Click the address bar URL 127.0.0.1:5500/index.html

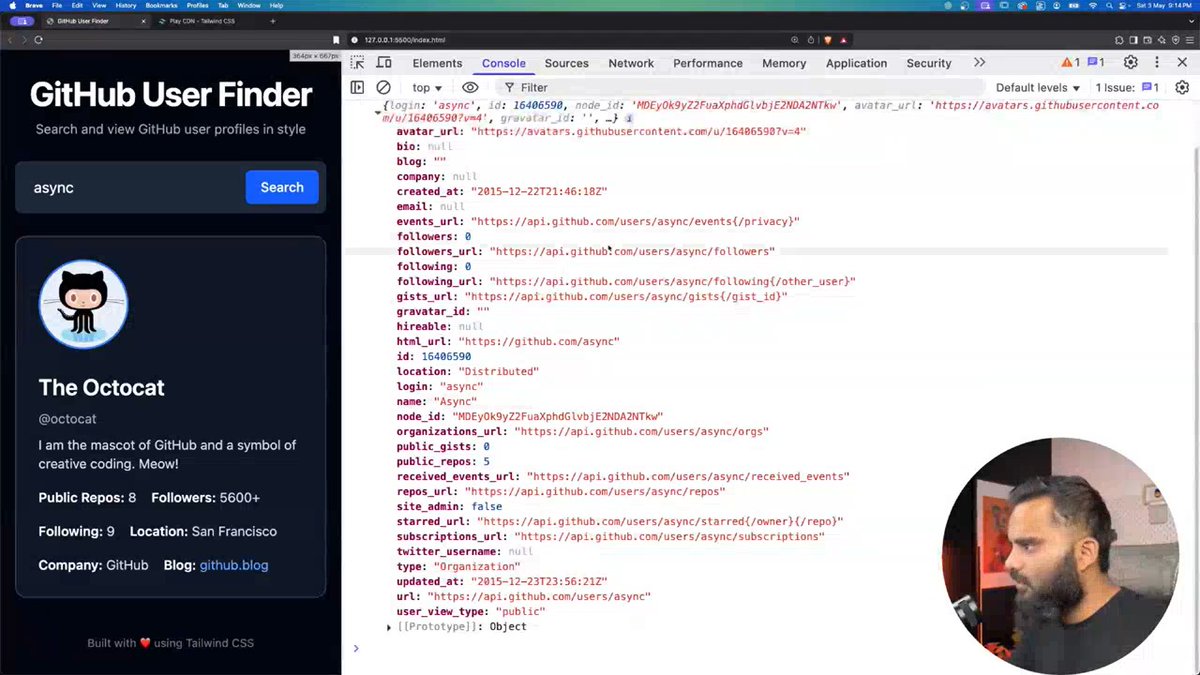coord(405,40)
